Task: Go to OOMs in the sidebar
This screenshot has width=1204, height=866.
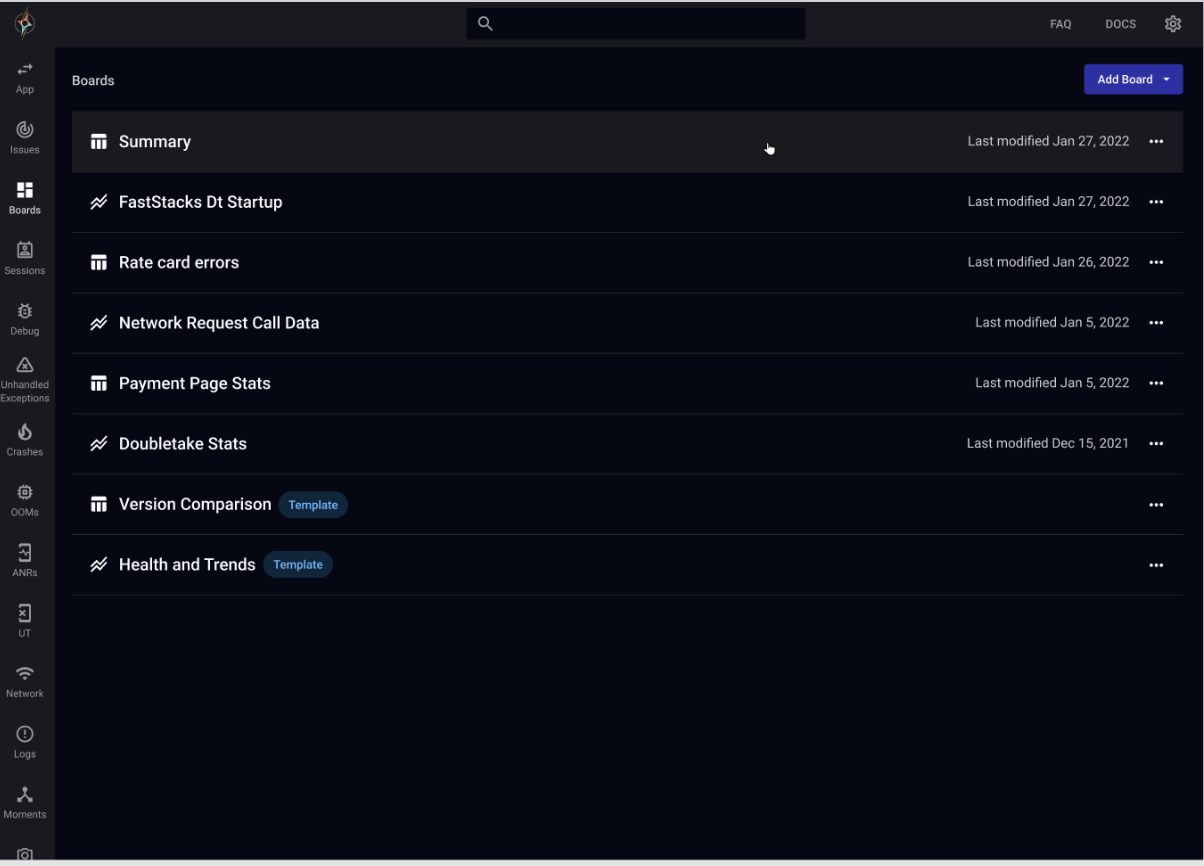Action: [x=25, y=500]
